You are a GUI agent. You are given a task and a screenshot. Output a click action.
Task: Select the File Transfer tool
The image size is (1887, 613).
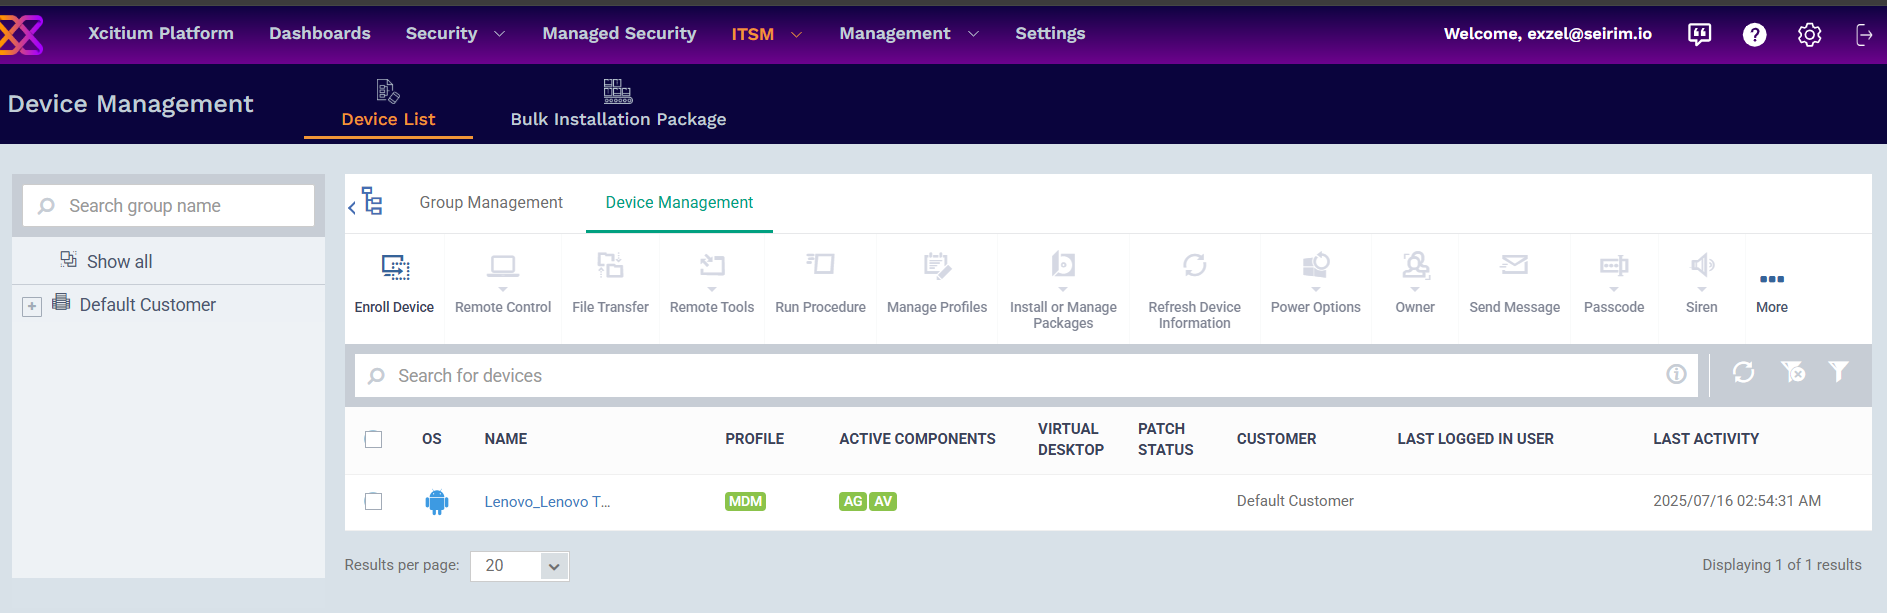[x=610, y=284]
